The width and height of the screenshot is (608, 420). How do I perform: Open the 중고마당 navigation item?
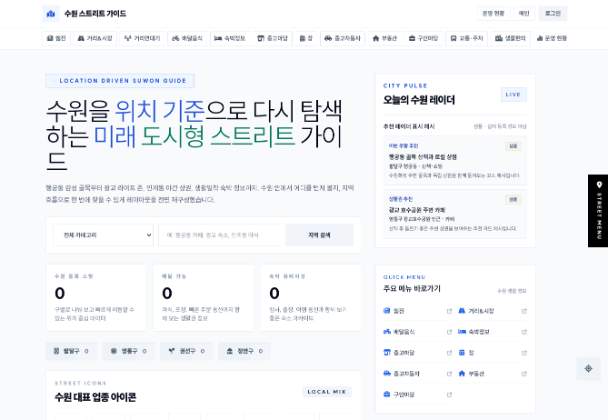[x=272, y=38]
